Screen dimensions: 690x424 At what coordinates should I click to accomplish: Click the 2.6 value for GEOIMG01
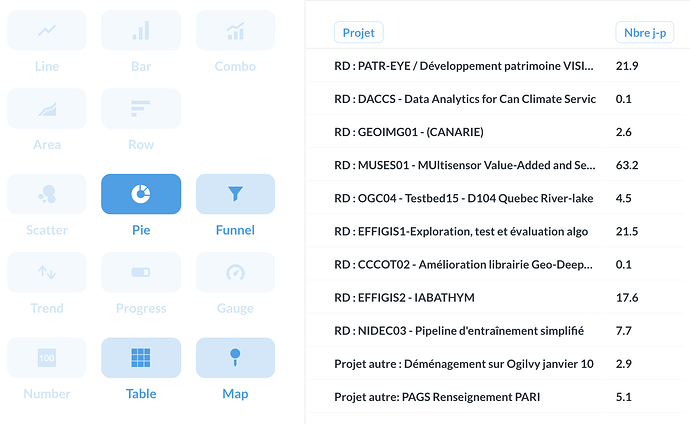coord(624,132)
